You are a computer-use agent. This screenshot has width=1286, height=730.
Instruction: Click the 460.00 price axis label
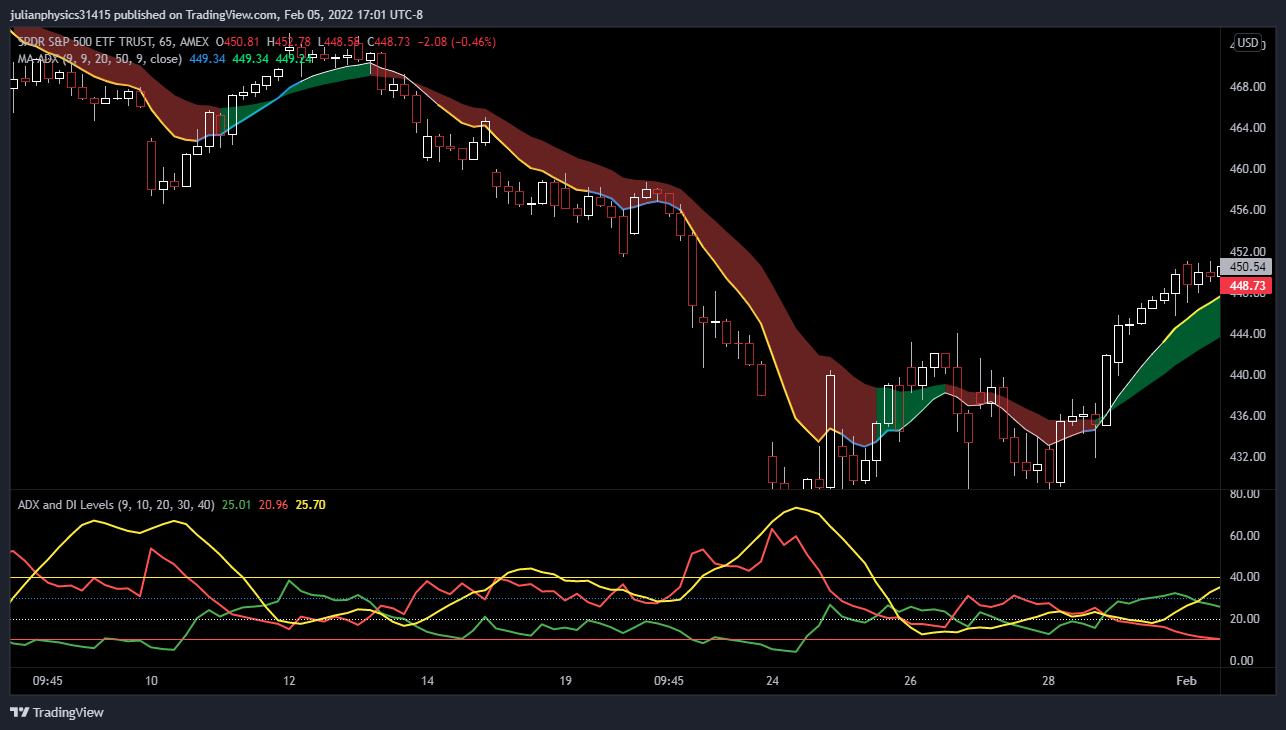pyautogui.click(x=1248, y=169)
